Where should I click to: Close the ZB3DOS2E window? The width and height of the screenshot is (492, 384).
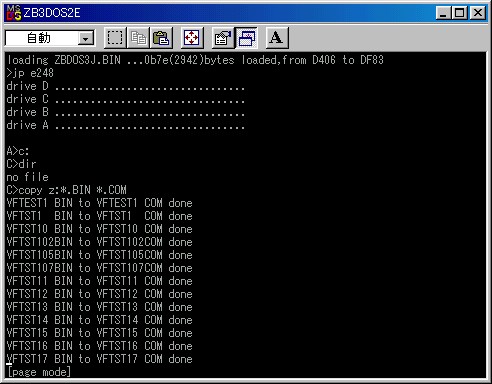(478, 13)
